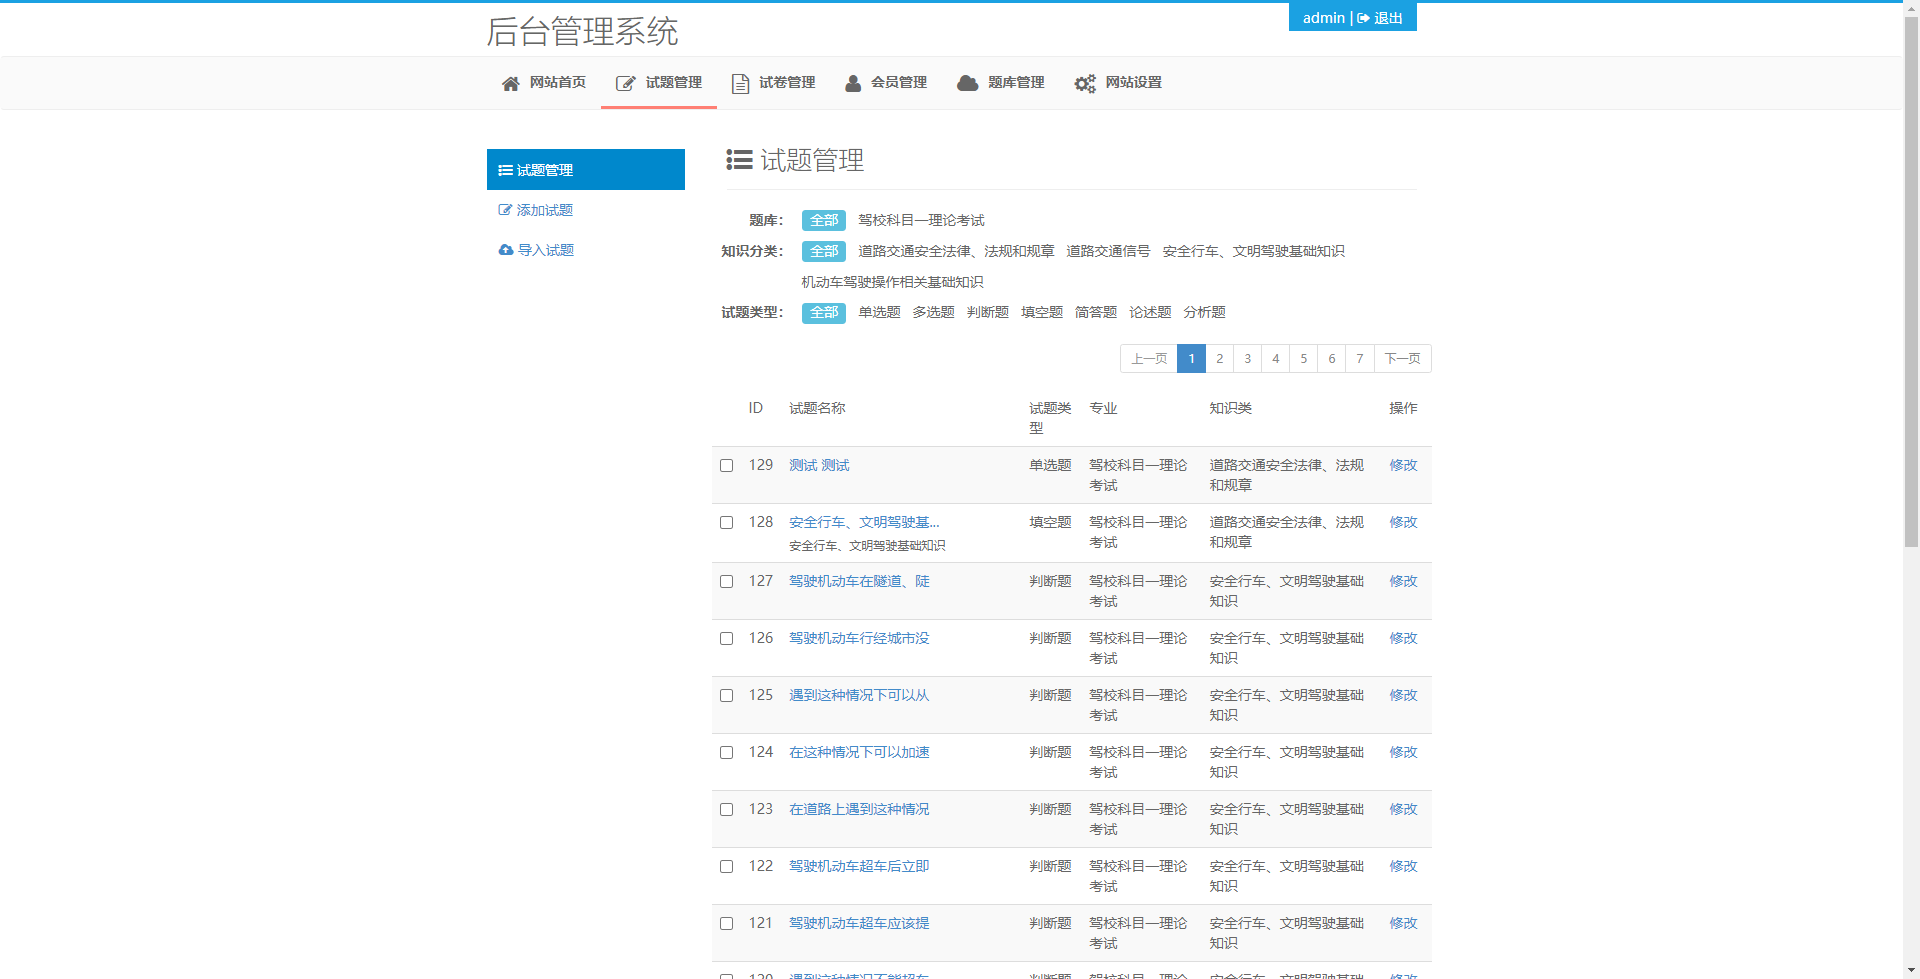This screenshot has height=979, width=1920.
Task: Check the row 121 checkbox
Action: [727, 923]
